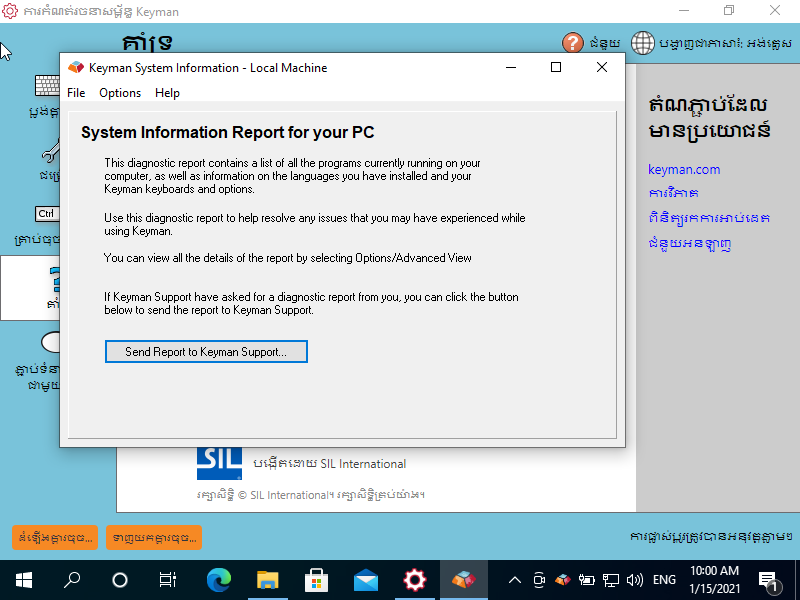Viewport: 800px width, 600px height.
Task: Close the Keyman System Information window
Action: 602,67
